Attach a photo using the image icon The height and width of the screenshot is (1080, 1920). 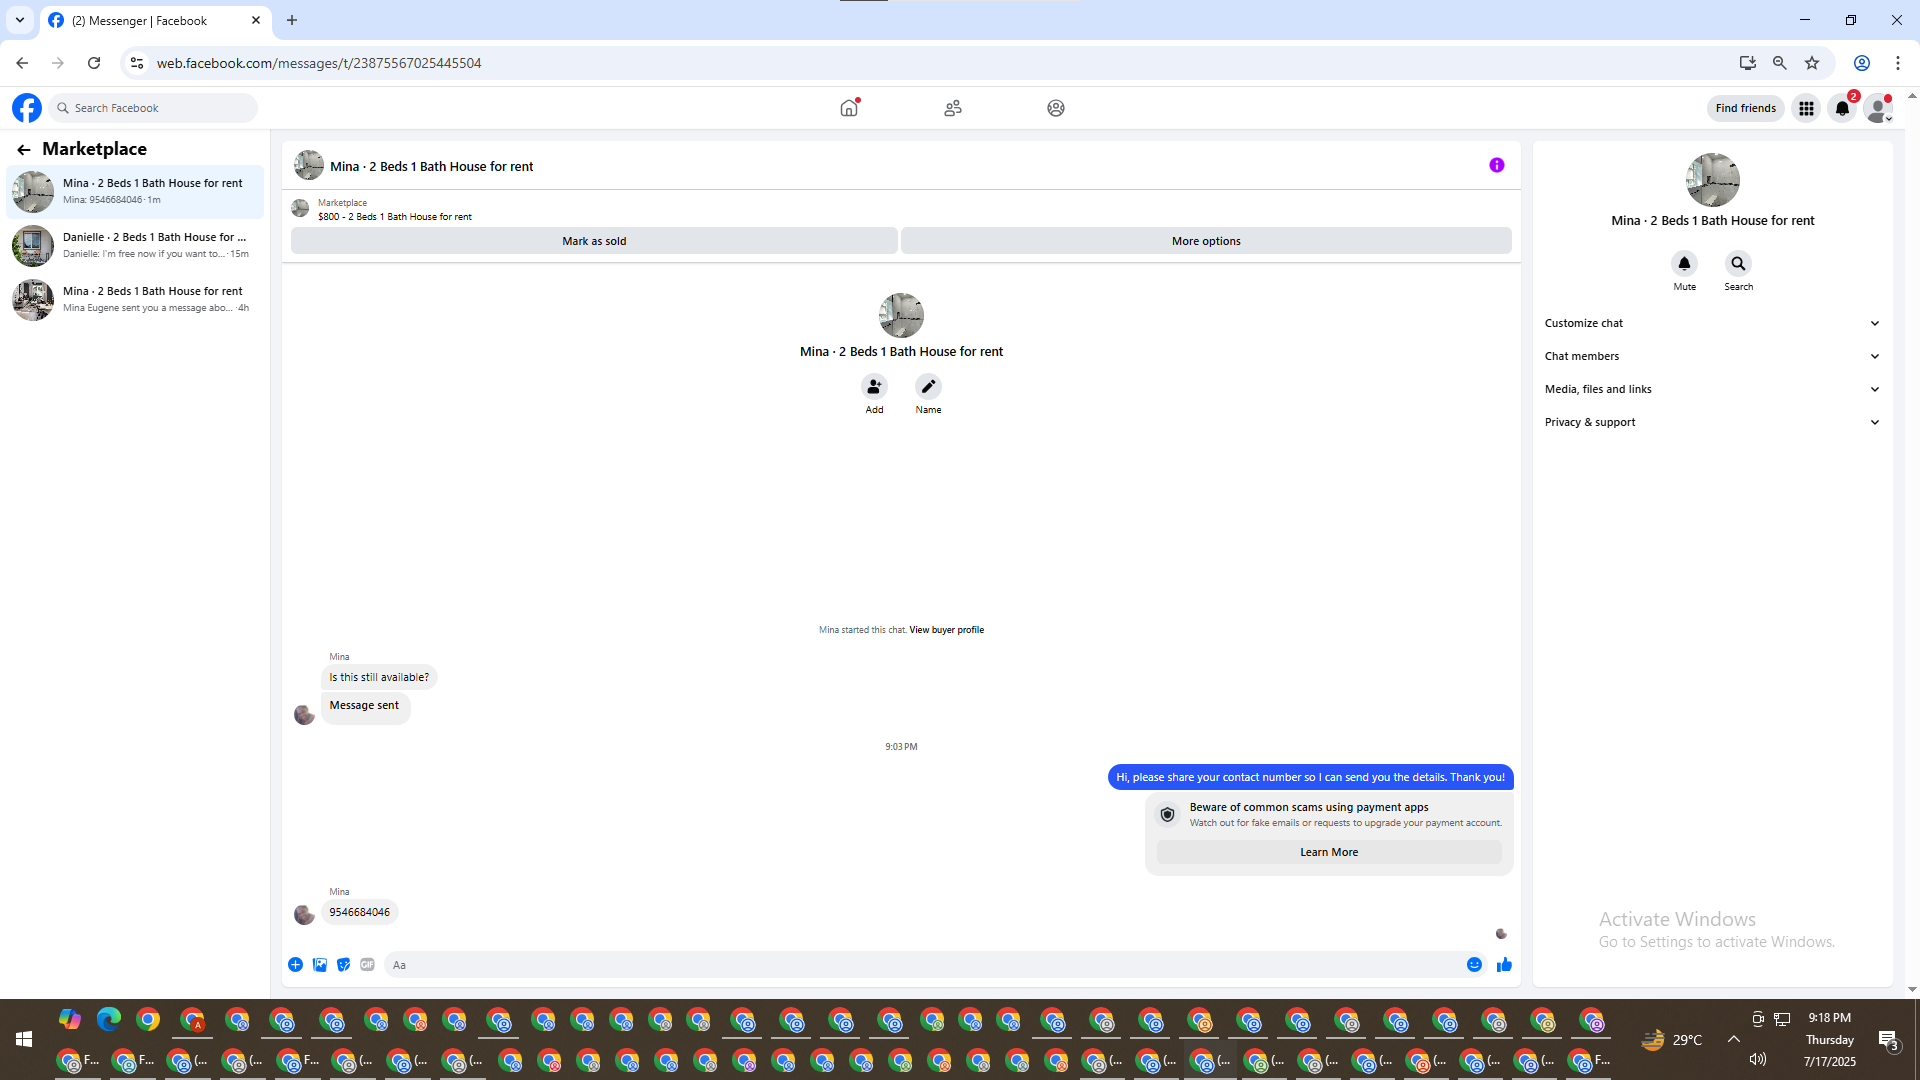[320, 965]
